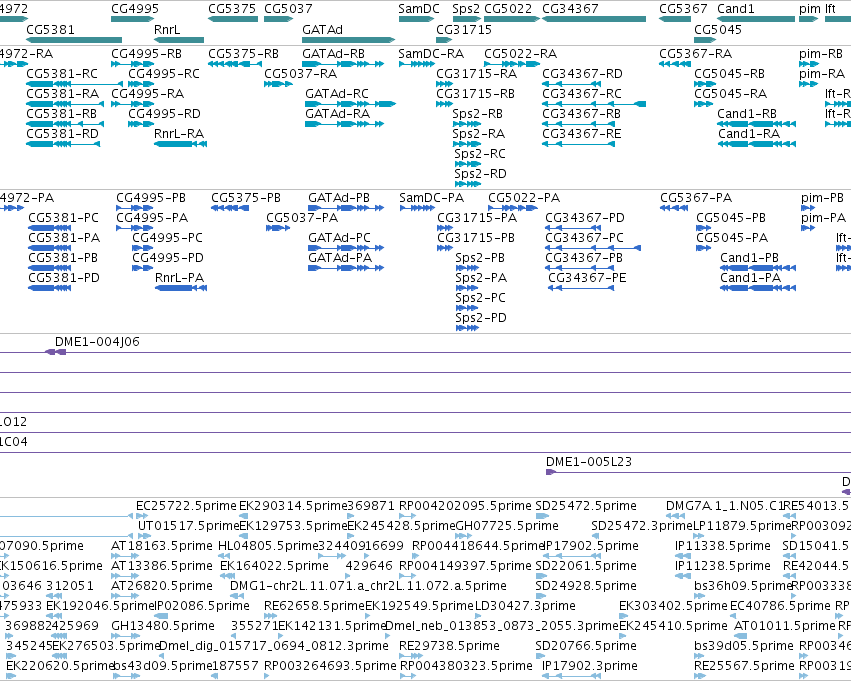Click the CG5375 gene label
The height and width of the screenshot is (681, 851).
coord(232,9)
